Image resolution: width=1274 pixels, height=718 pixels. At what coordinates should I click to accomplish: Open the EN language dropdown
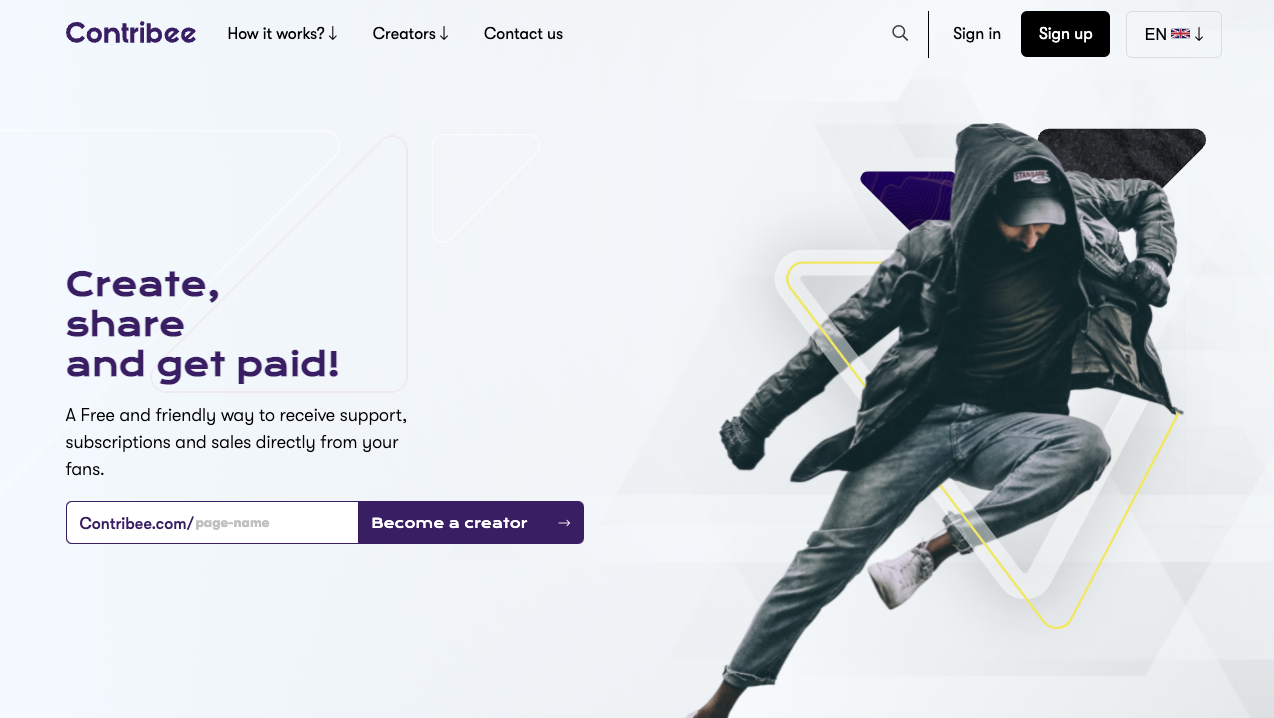[1174, 34]
